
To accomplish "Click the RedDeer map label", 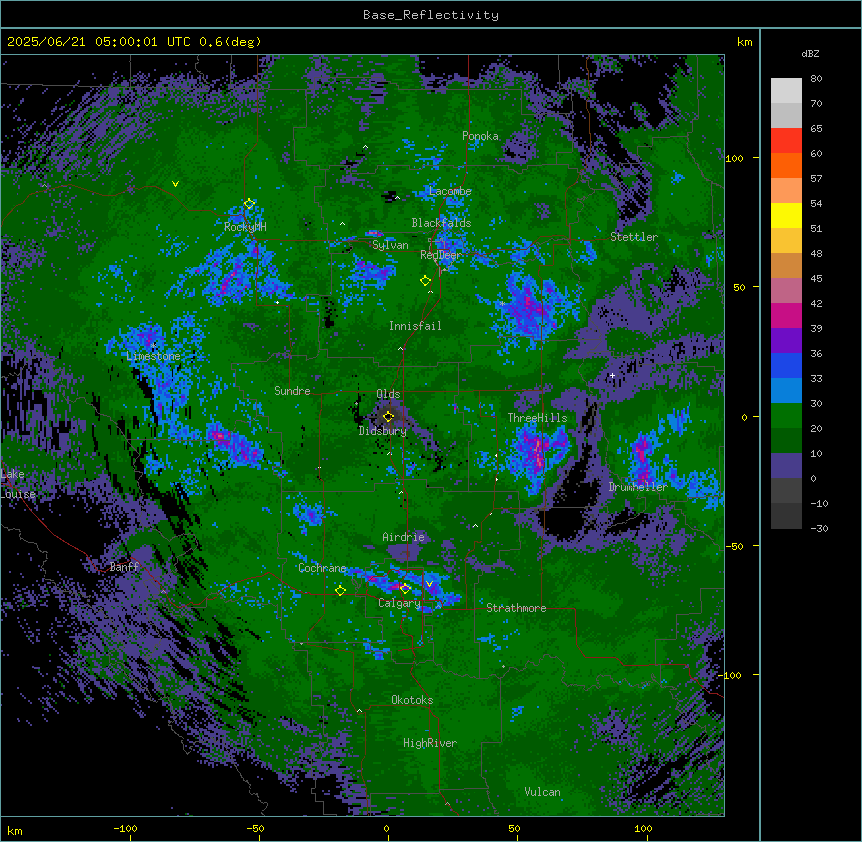I will tap(441, 255).
